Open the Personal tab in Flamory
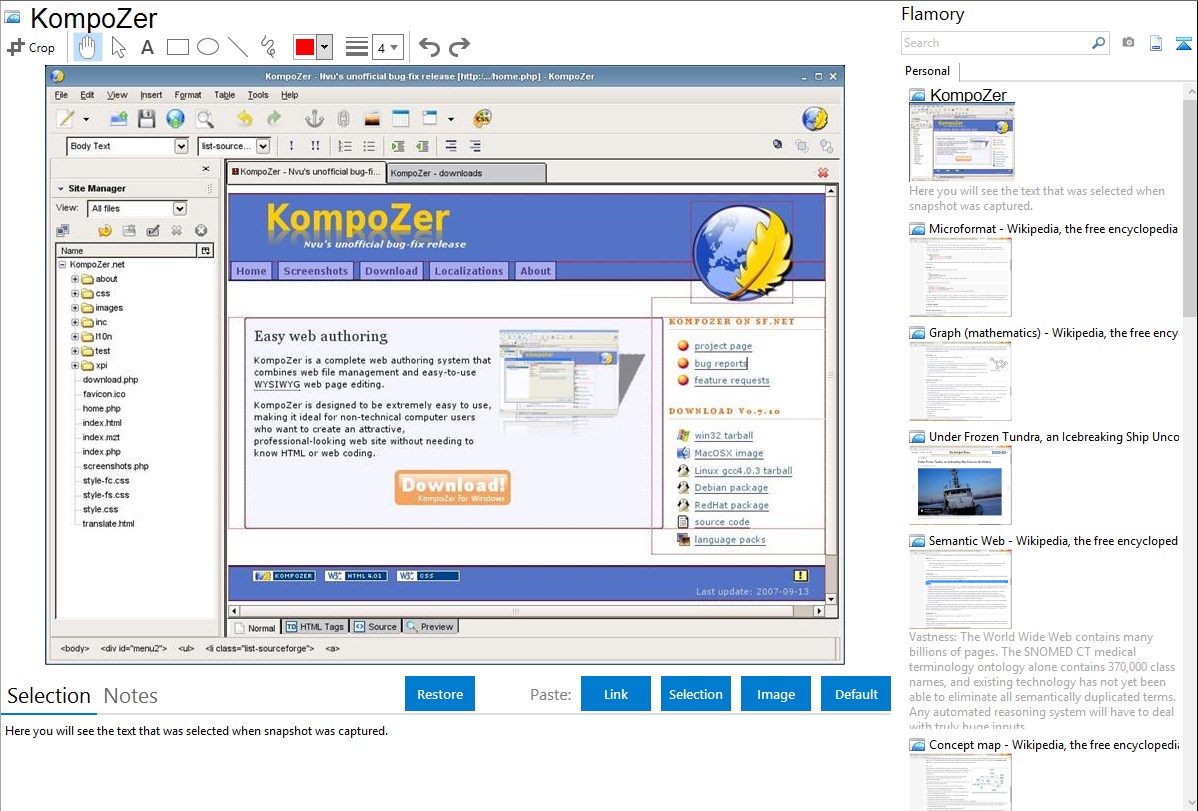Viewport: 1198px width, 811px height. pyautogui.click(x=927, y=71)
